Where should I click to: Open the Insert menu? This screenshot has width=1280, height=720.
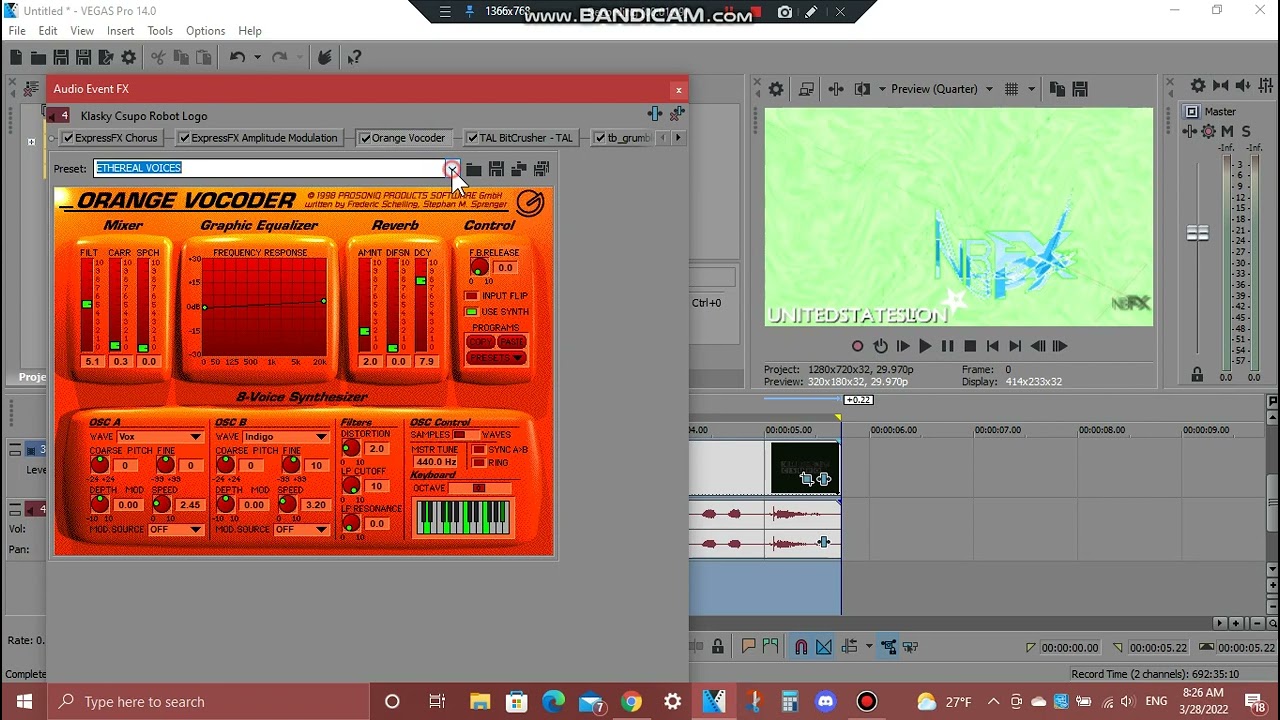[x=120, y=31]
